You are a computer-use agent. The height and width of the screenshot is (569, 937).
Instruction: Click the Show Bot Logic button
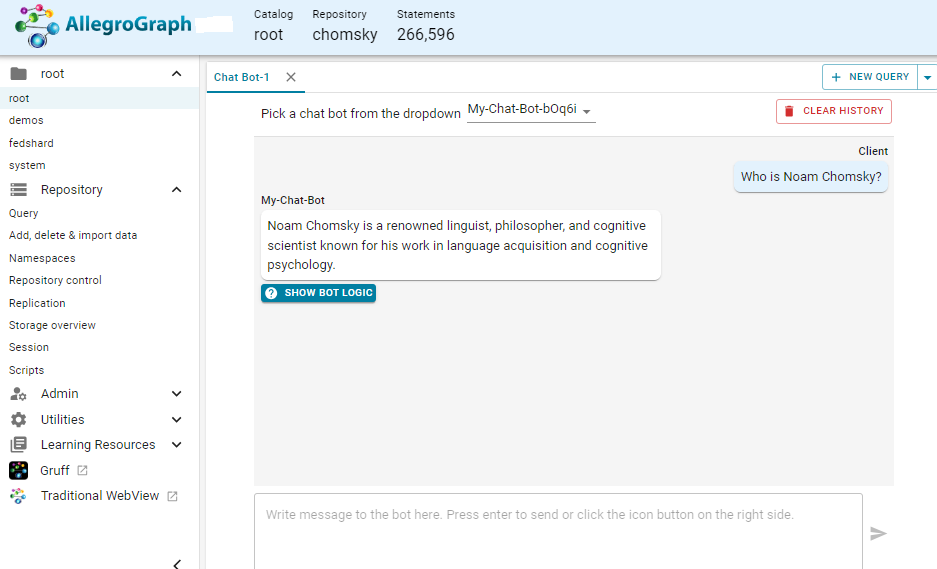pos(318,293)
